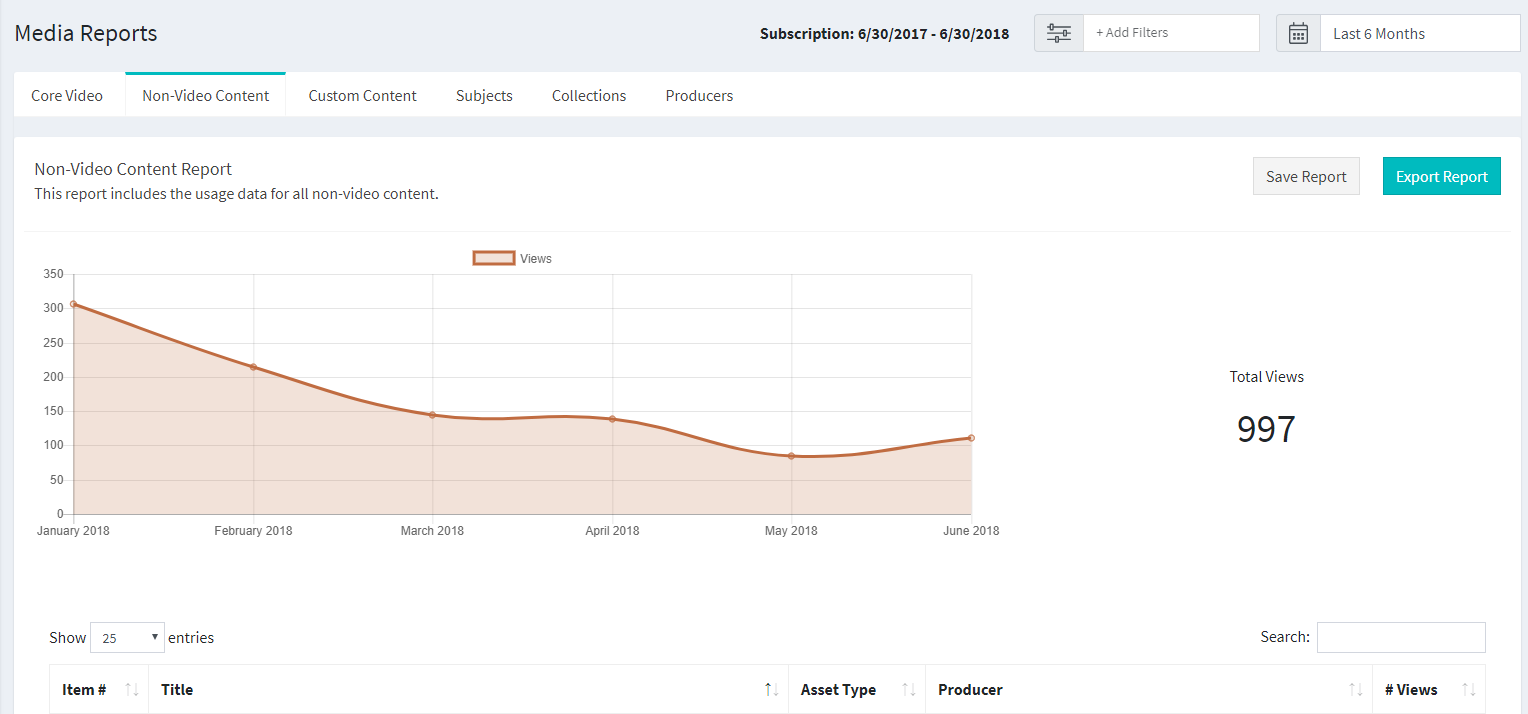Focus the table Search box
Screen dimensions: 1528x714
(x=1401, y=637)
